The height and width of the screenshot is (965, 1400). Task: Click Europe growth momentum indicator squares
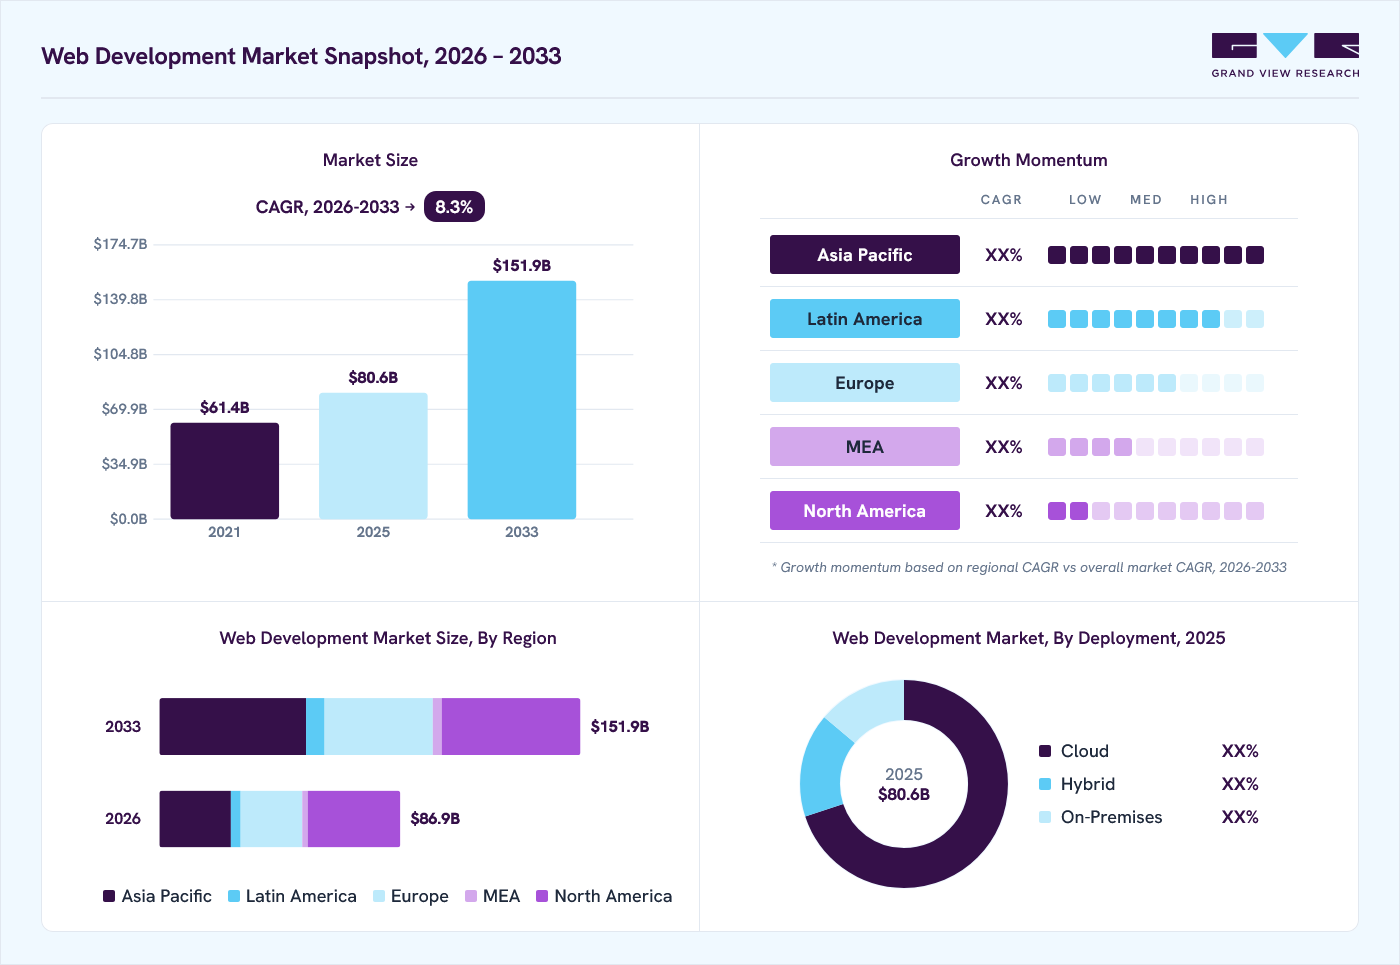pos(1156,383)
